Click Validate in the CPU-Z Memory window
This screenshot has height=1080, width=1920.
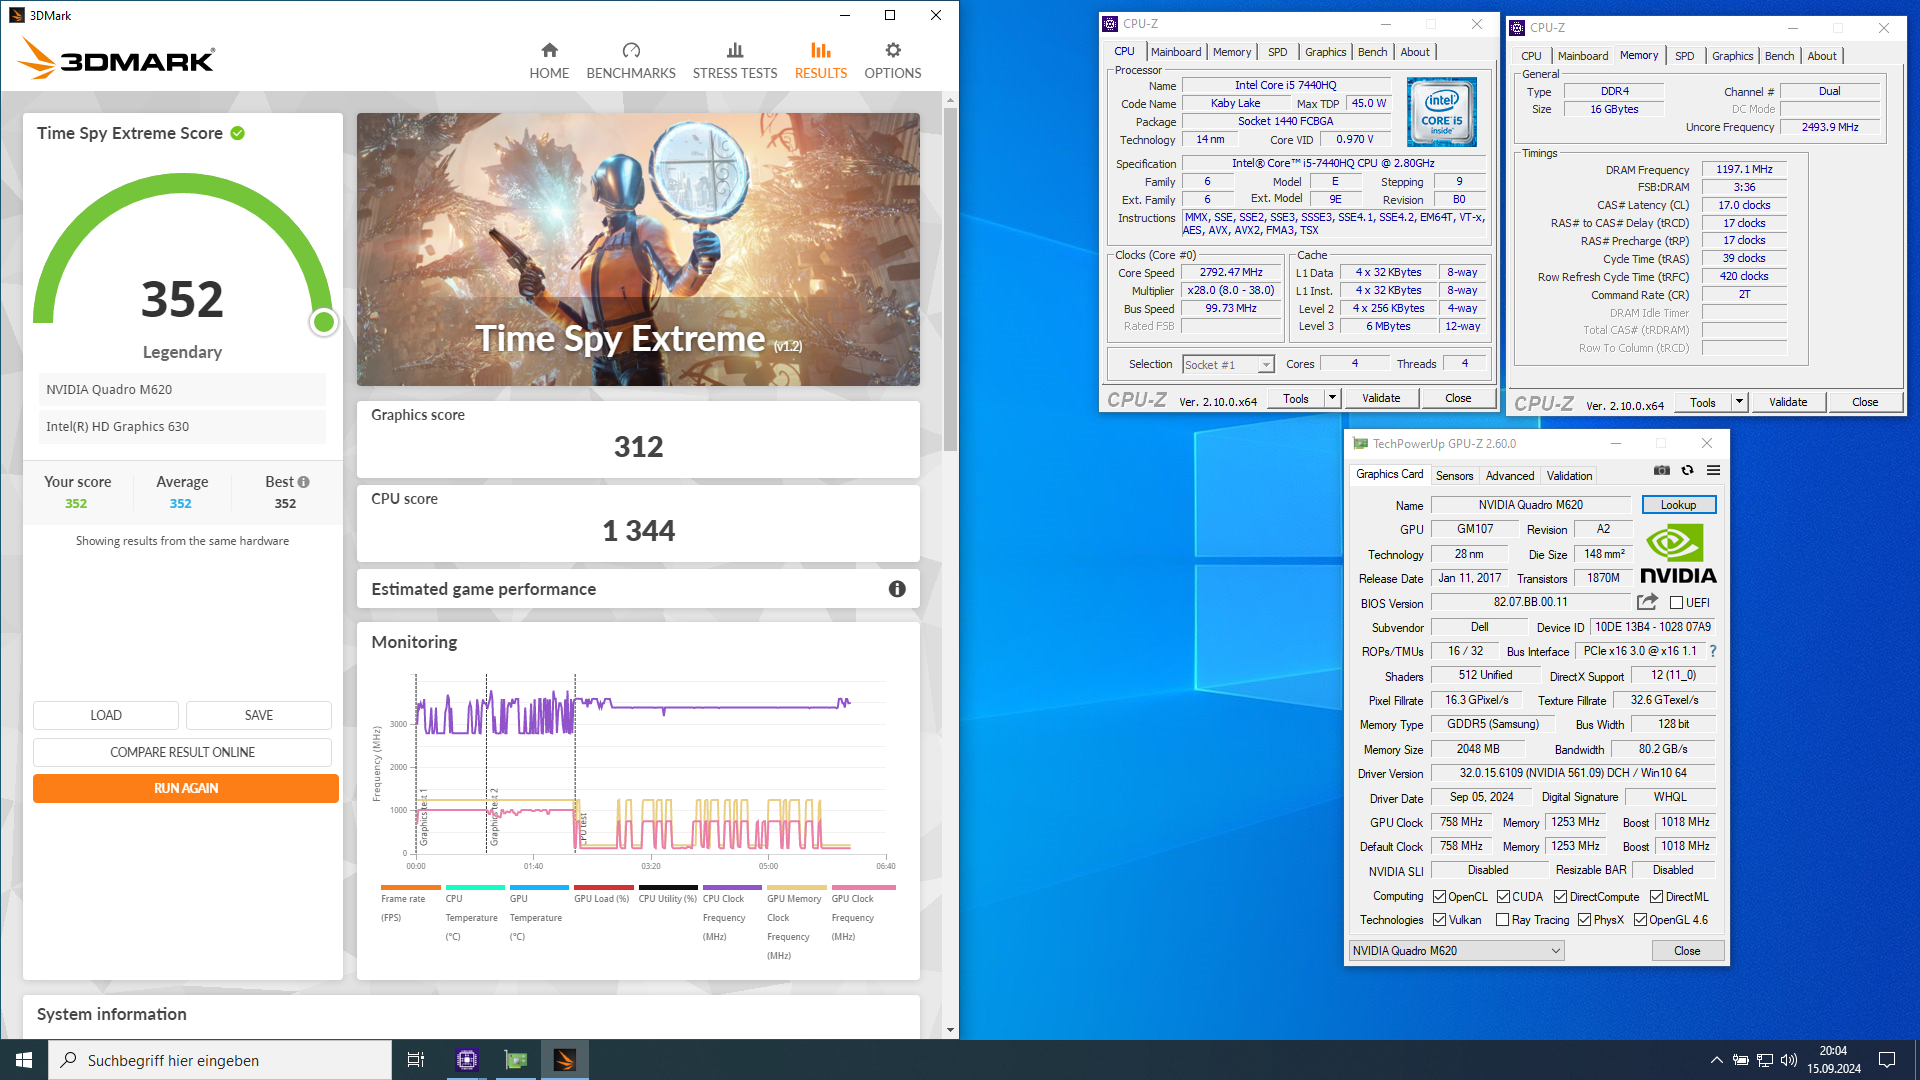(1788, 402)
